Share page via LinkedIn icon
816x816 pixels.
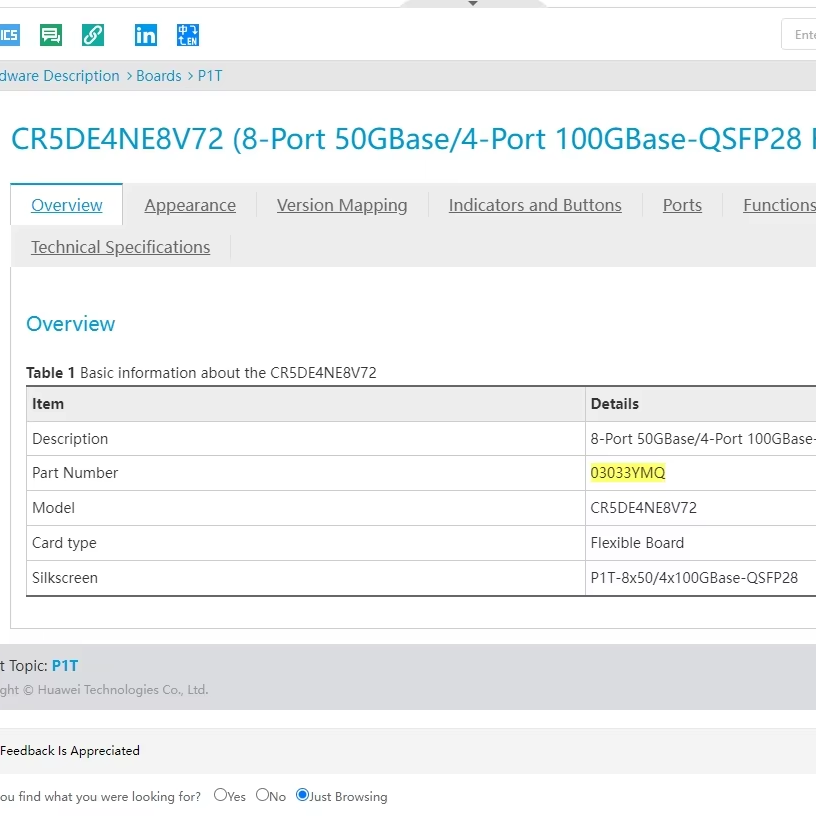146,35
